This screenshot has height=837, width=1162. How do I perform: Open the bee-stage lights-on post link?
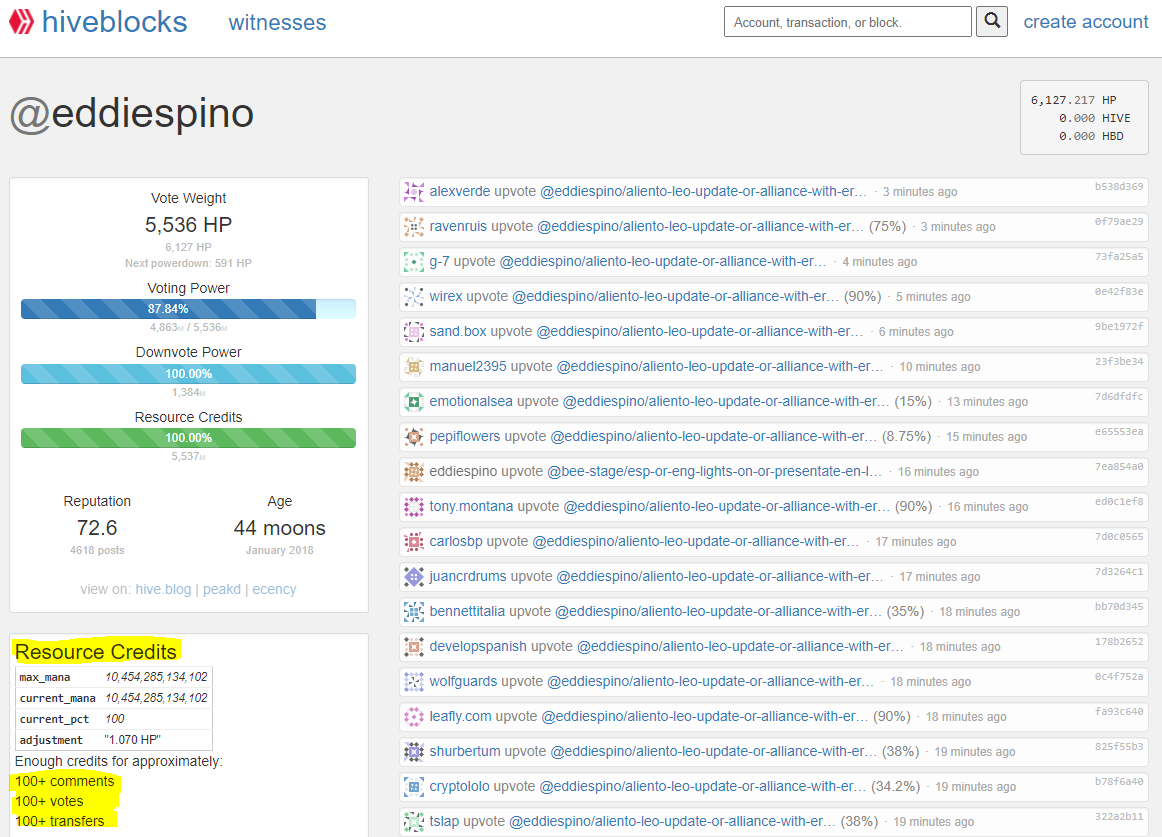point(714,472)
